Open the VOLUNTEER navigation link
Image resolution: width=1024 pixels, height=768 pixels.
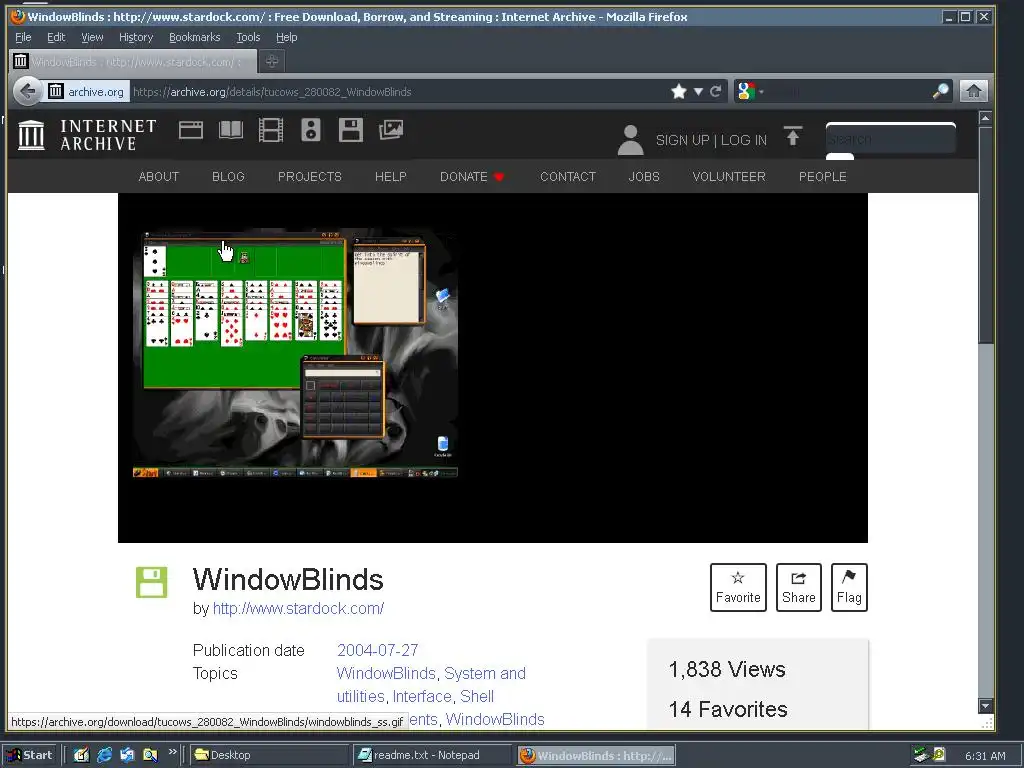pos(729,177)
